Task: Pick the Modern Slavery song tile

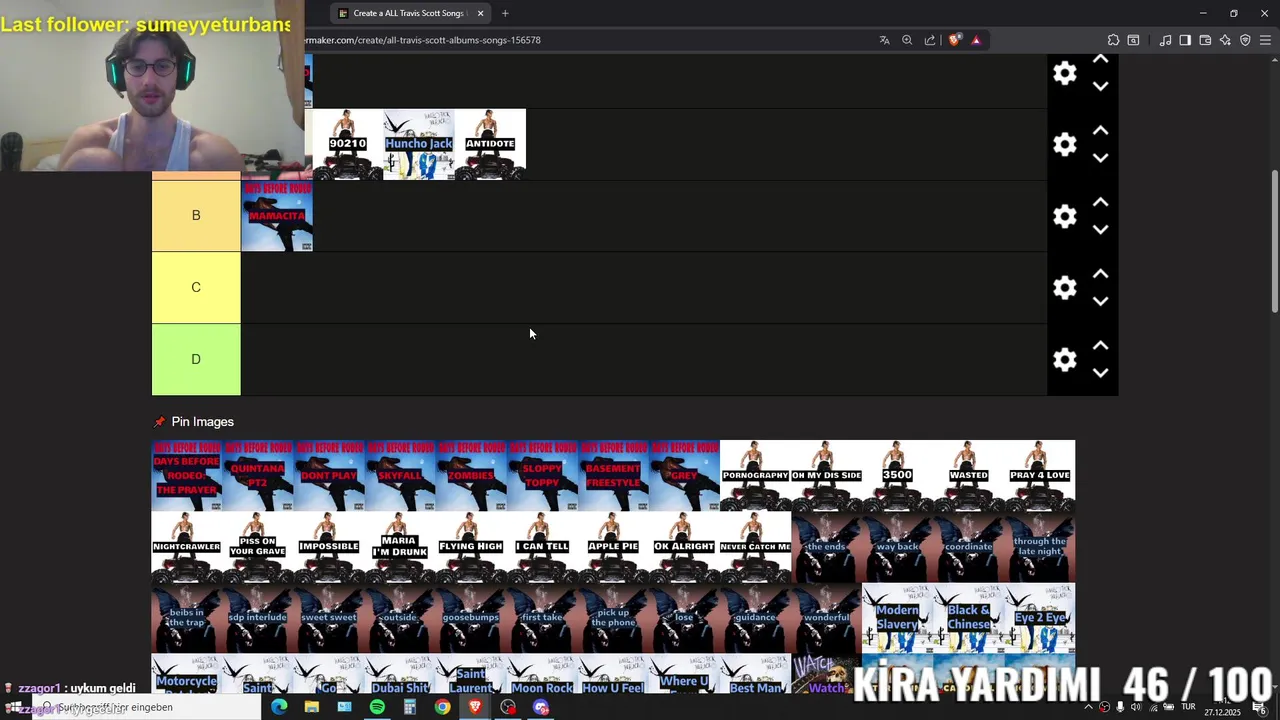Action: (x=897, y=618)
